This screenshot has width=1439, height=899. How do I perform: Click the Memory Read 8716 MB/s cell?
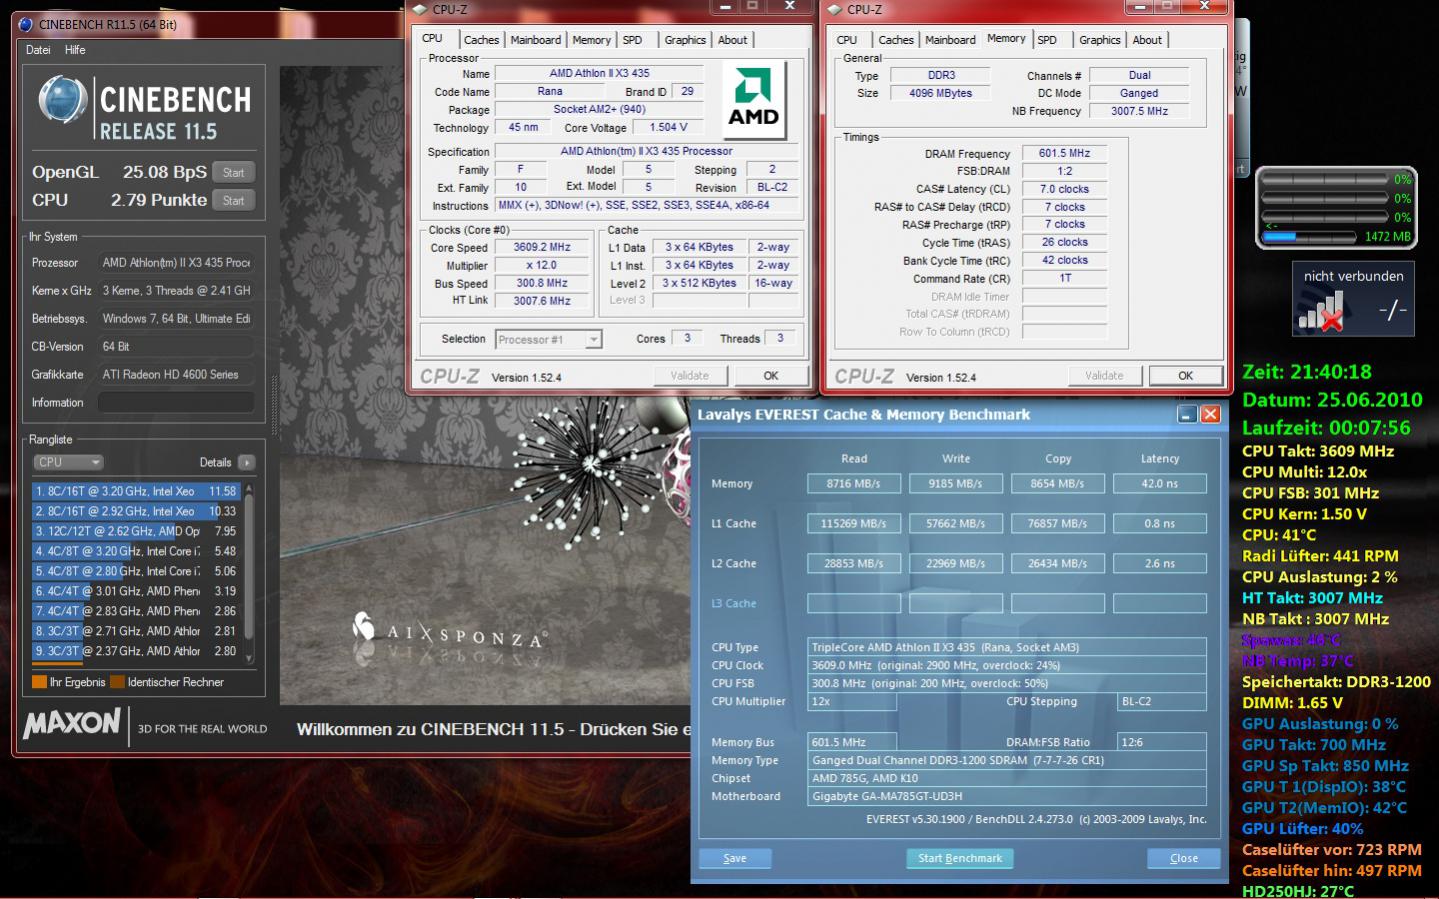854,483
